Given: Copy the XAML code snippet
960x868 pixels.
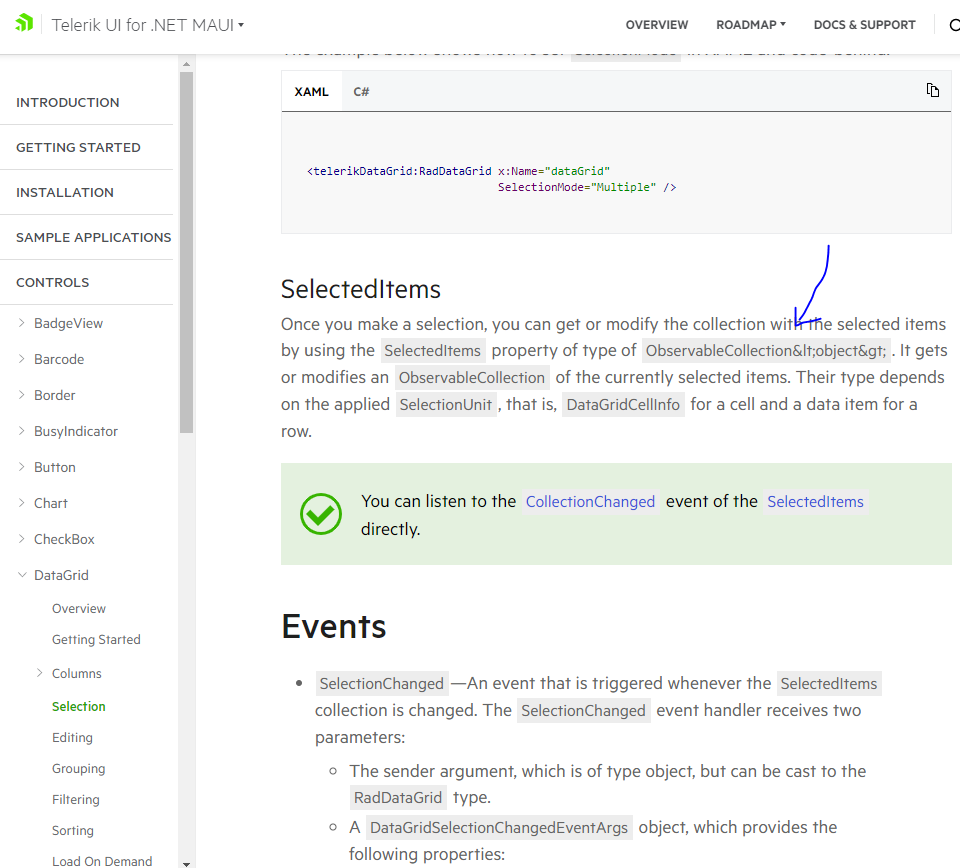Looking at the screenshot, I should [x=932, y=90].
